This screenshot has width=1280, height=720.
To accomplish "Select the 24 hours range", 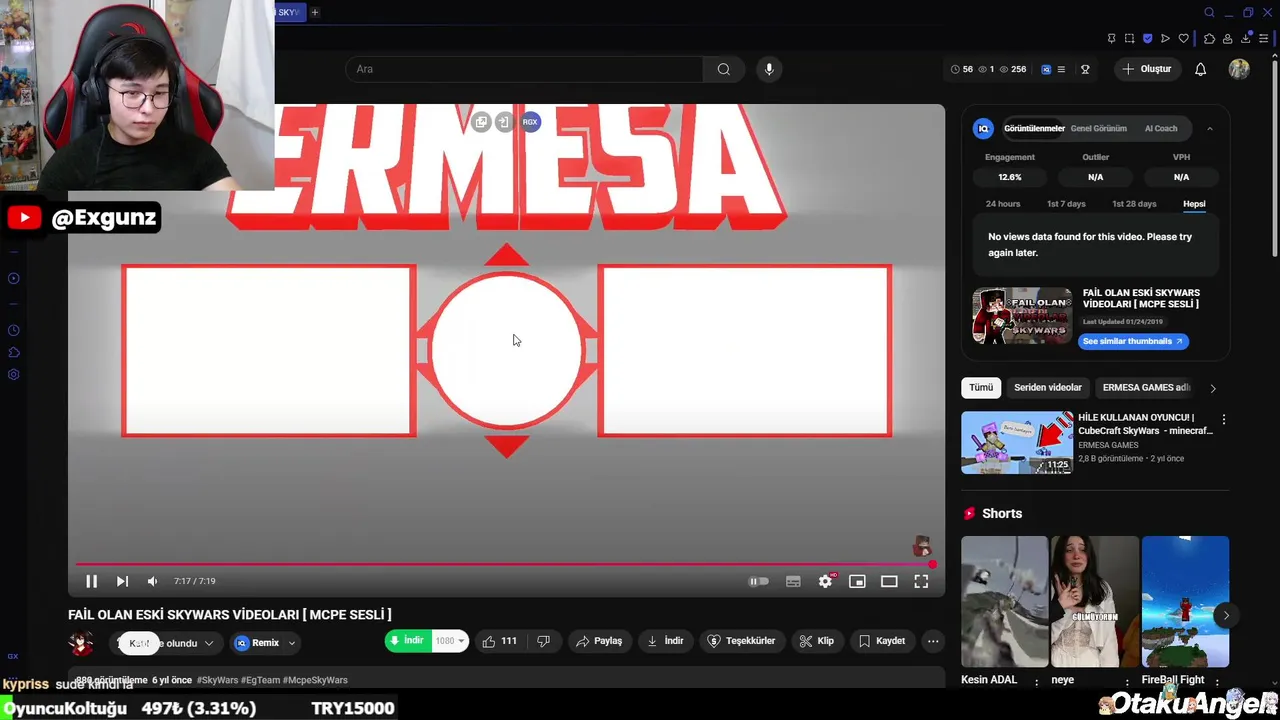I will click(1003, 204).
